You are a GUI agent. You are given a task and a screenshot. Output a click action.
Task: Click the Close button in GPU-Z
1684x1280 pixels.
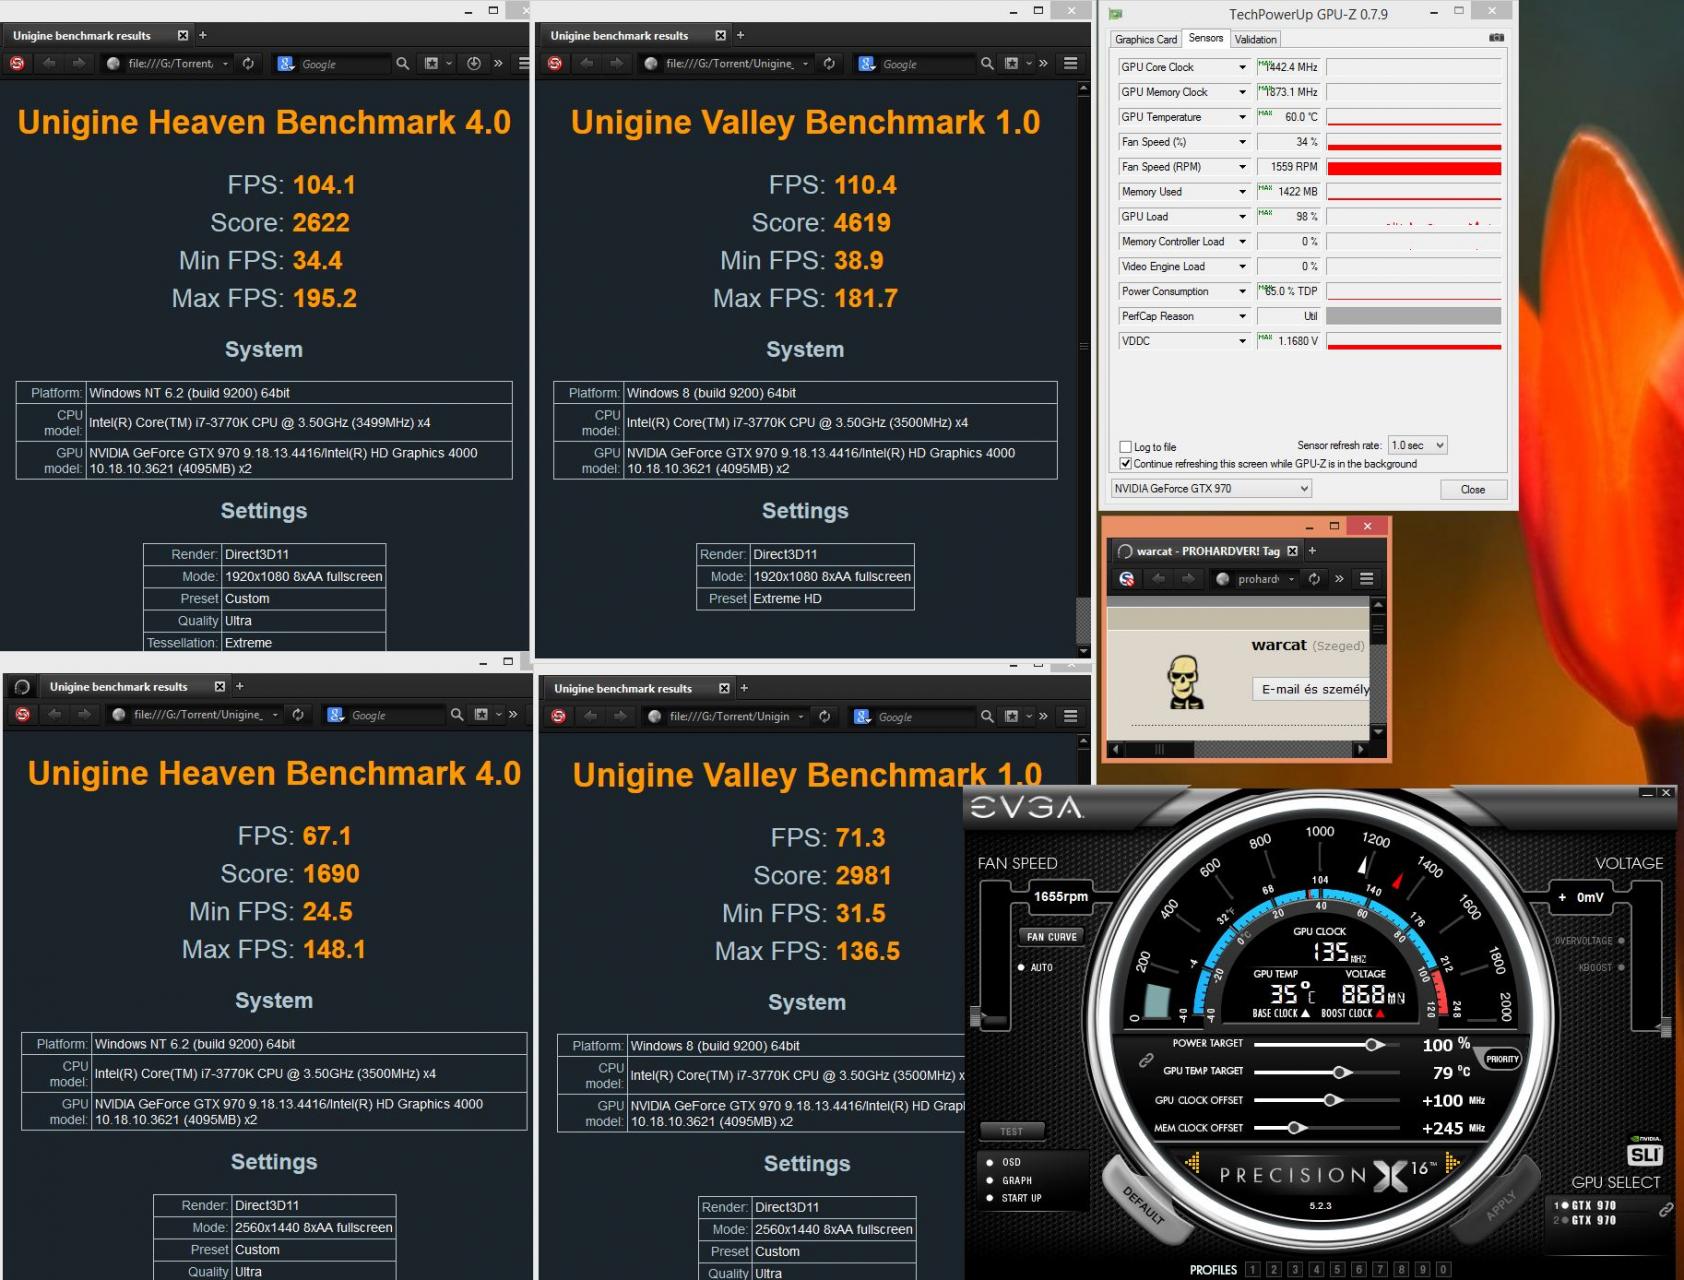tap(1472, 489)
